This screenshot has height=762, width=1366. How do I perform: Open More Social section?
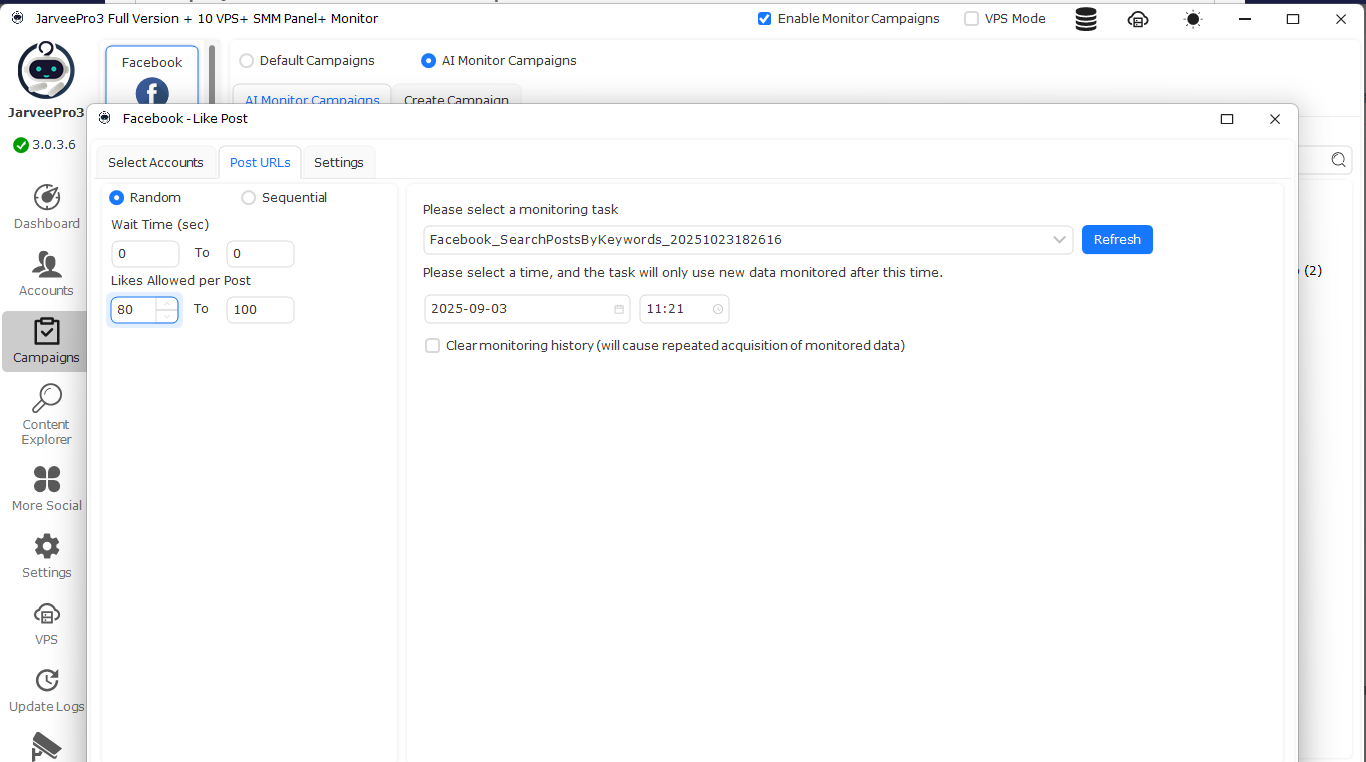46,480
